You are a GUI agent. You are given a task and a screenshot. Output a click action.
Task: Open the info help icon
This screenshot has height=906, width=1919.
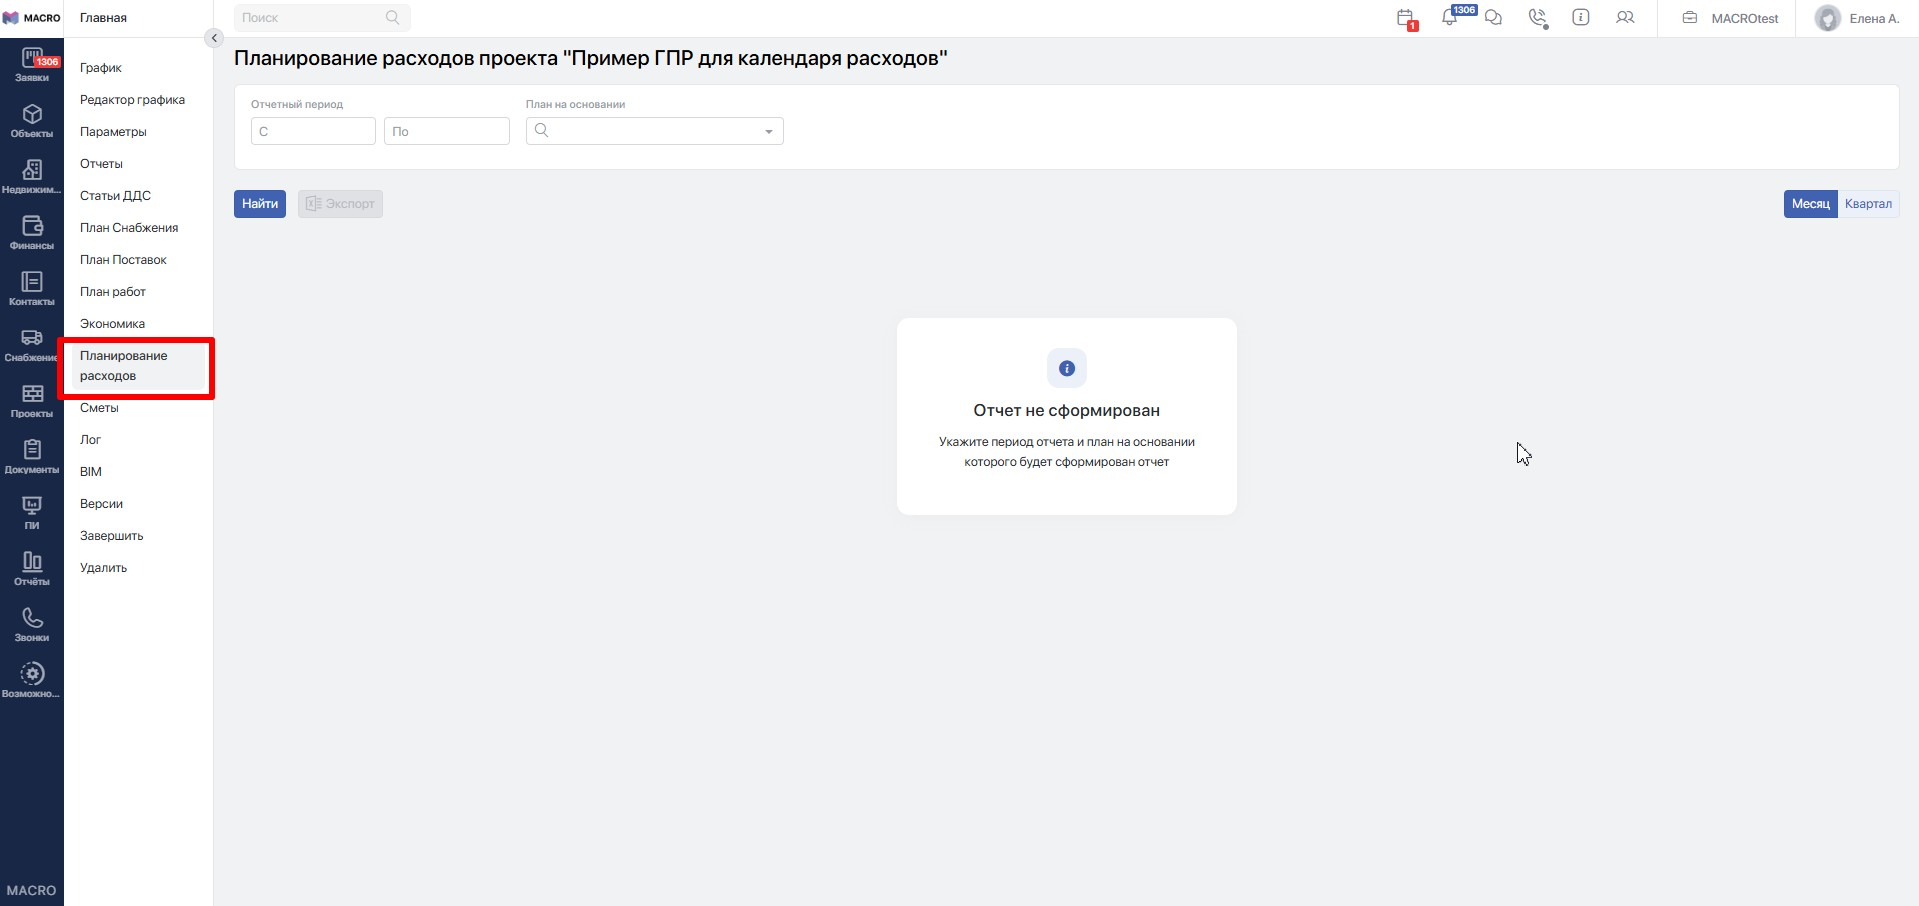click(x=1581, y=18)
